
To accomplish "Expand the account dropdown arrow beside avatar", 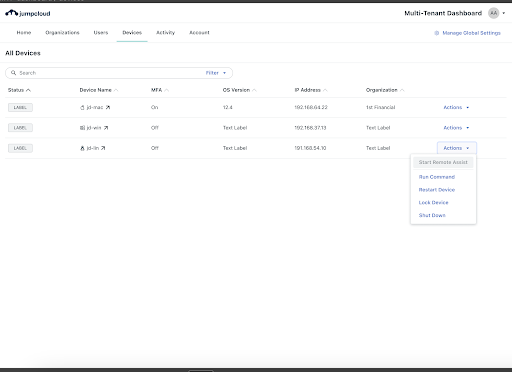I will click(504, 13).
